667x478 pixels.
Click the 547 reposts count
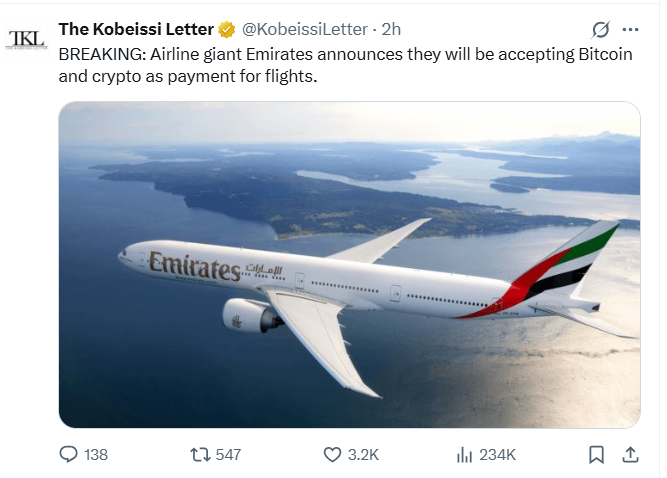(x=228, y=455)
